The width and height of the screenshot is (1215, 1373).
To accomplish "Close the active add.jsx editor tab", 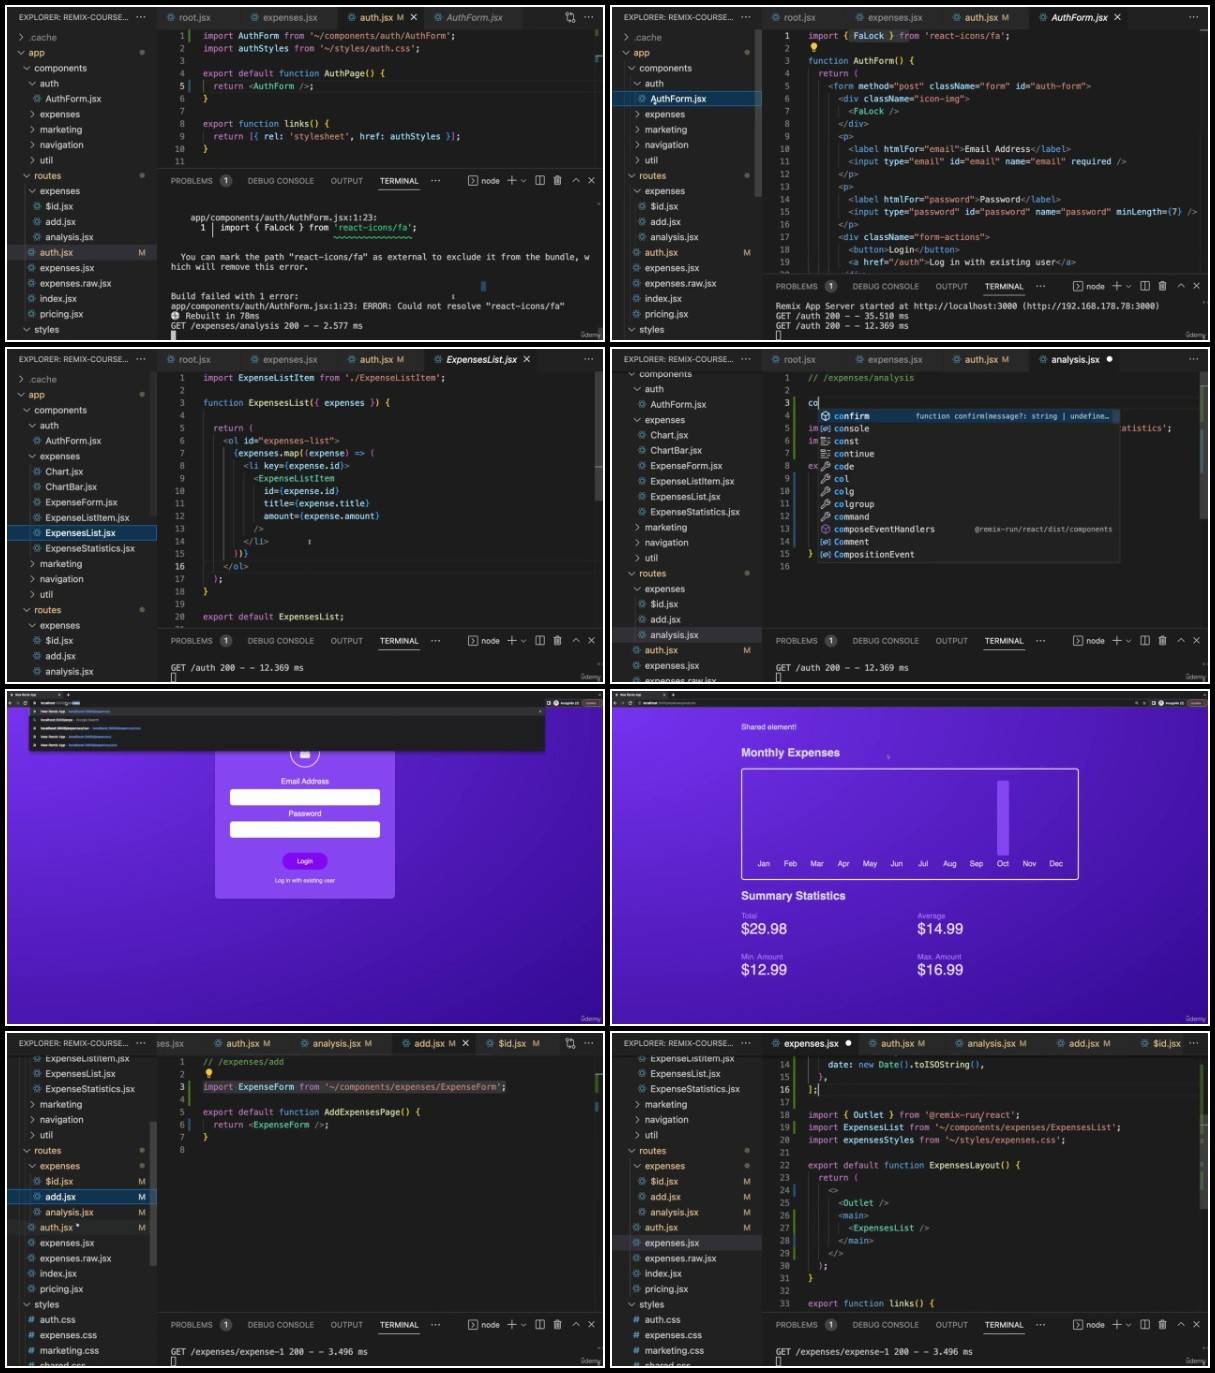I will (466, 1043).
